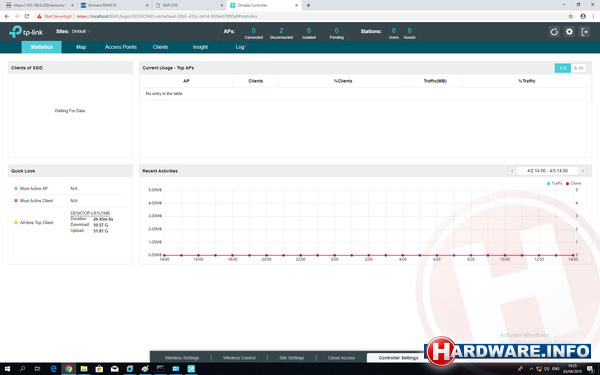Bookmark page with the star icon
This screenshot has height=375, width=600.
[570, 16]
